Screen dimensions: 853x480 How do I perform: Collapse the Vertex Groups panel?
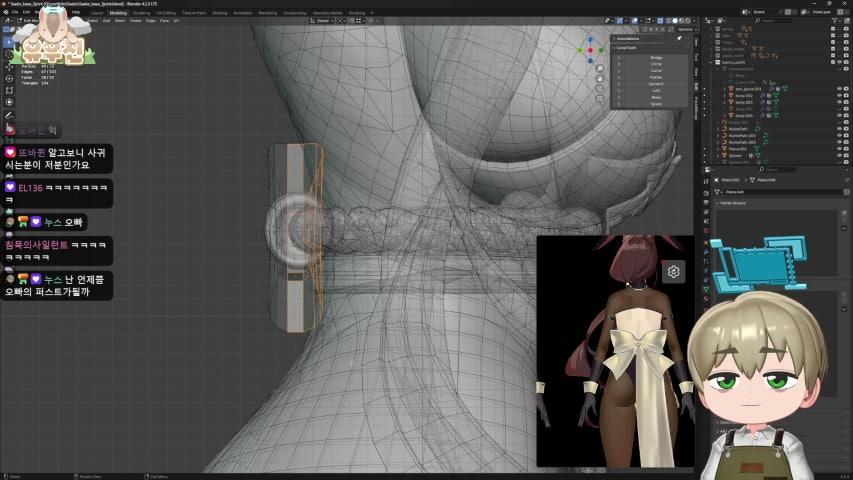731,203
